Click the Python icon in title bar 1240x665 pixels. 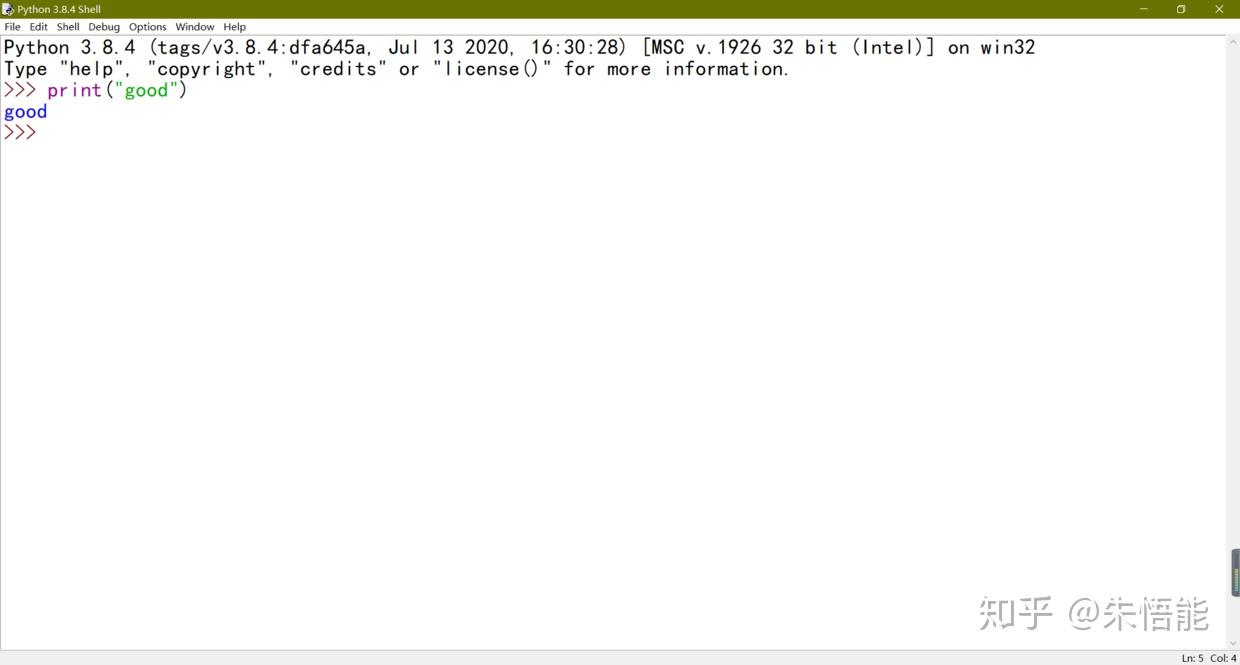click(8, 9)
